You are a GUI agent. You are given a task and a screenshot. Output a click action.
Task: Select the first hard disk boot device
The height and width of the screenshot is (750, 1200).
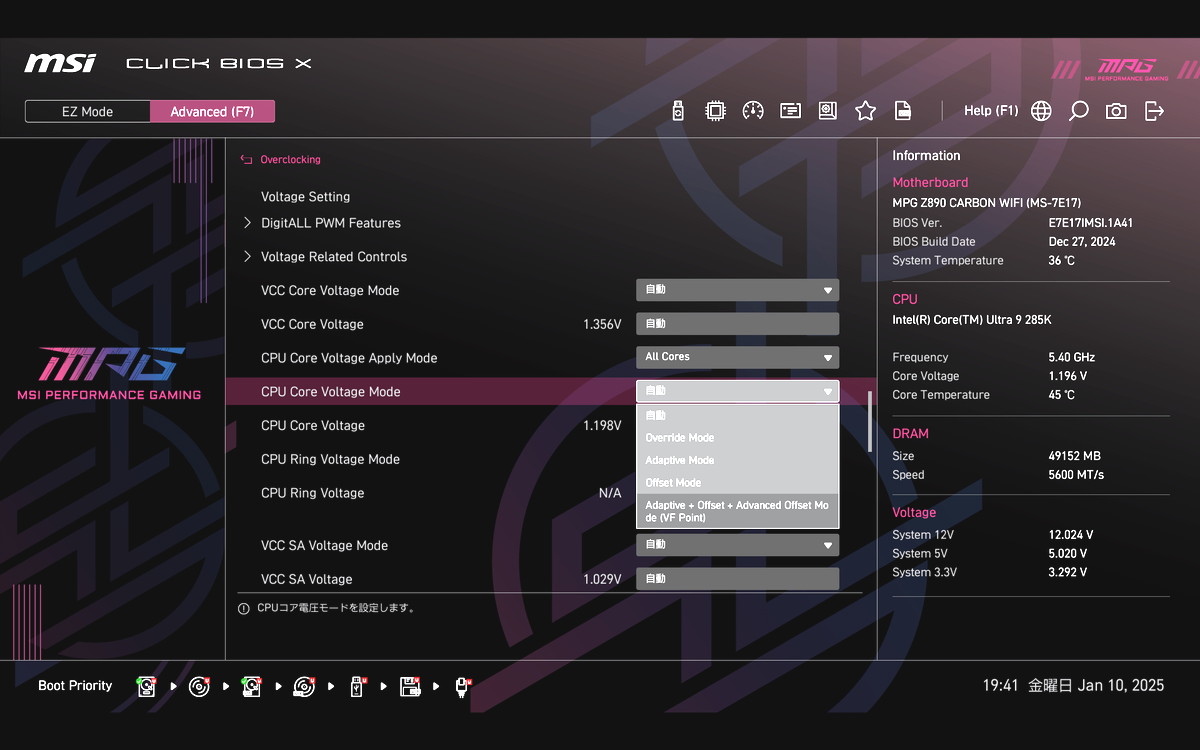147,686
